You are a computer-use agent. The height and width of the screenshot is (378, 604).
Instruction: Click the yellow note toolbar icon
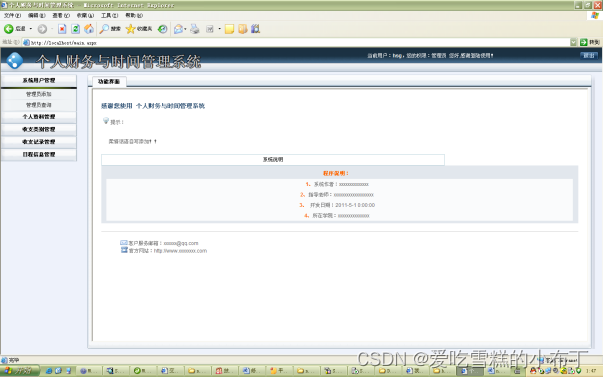point(229,29)
